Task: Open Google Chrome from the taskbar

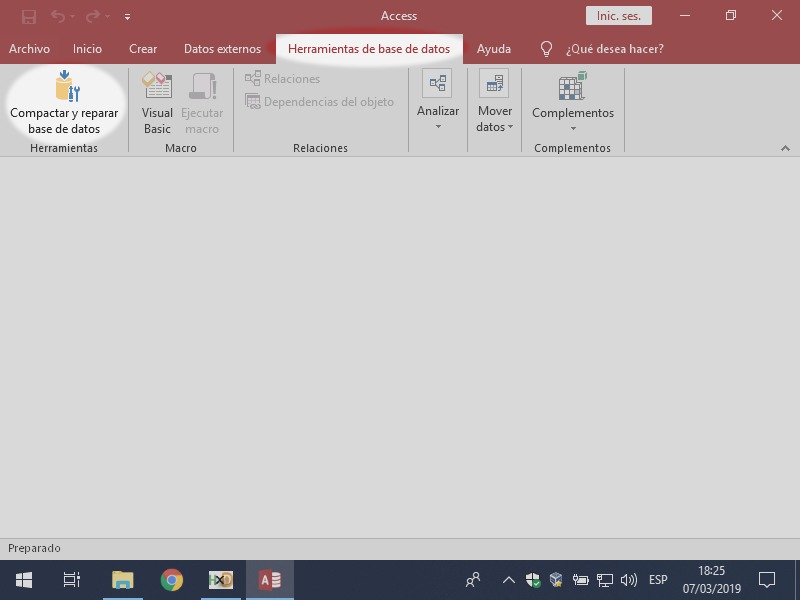Action: [x=172, y=580]
